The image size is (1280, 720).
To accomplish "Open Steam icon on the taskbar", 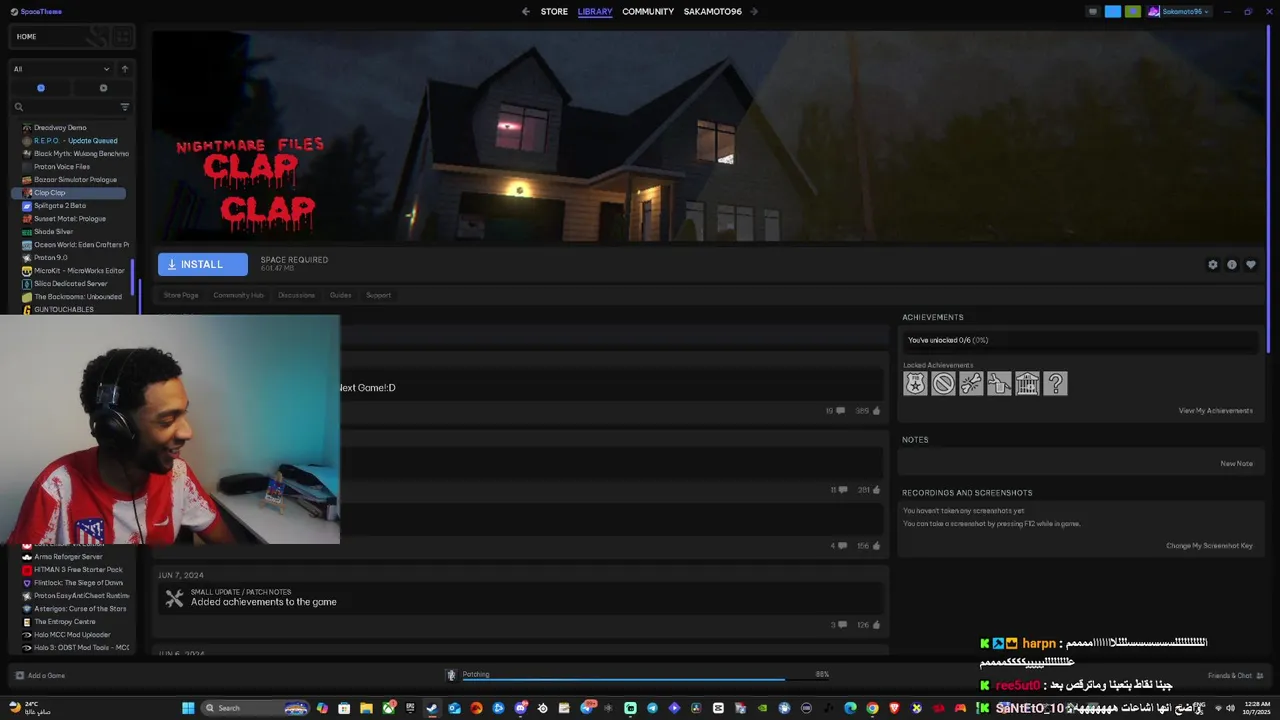I will (x=431, y=708).
